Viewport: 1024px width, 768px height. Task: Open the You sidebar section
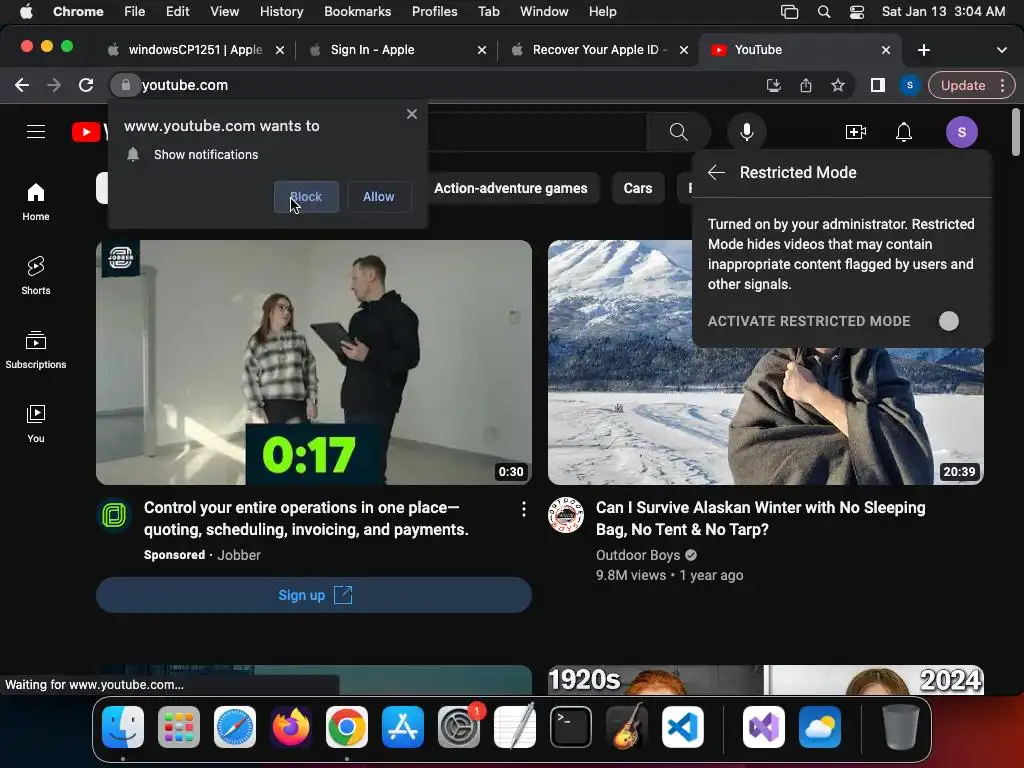pos(36,424)
